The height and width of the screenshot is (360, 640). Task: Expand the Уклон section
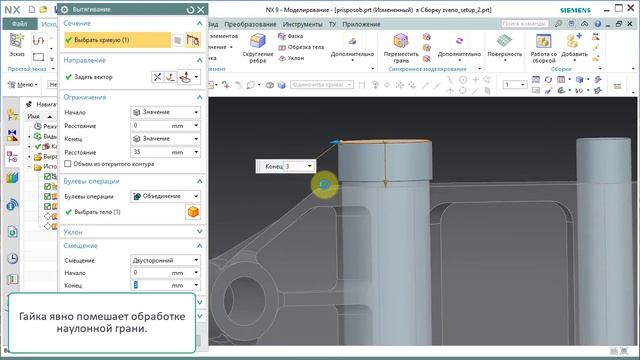point(200,232)
